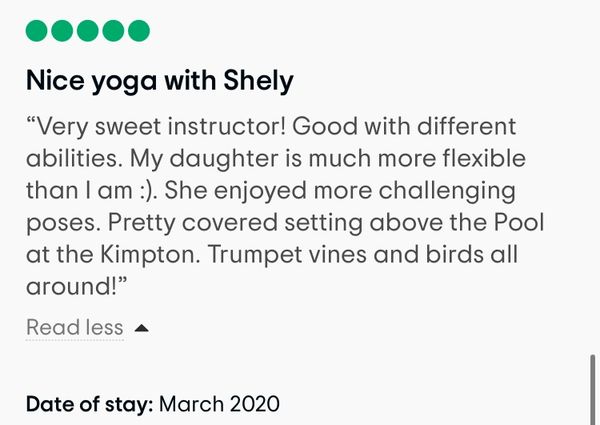This screenshot has width=600, height=425.
Task: Click the fourth green rating bubble
Action: pos(113,31)
